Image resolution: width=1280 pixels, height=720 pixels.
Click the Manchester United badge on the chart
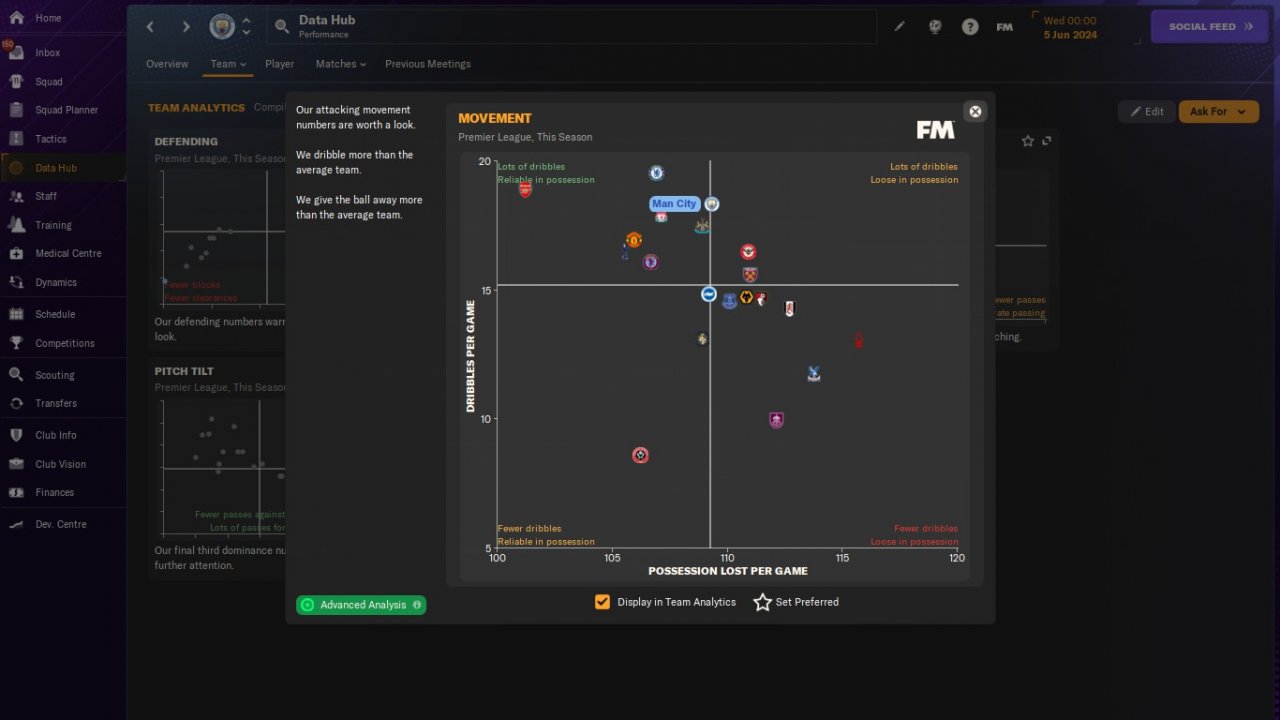[633, 240]
